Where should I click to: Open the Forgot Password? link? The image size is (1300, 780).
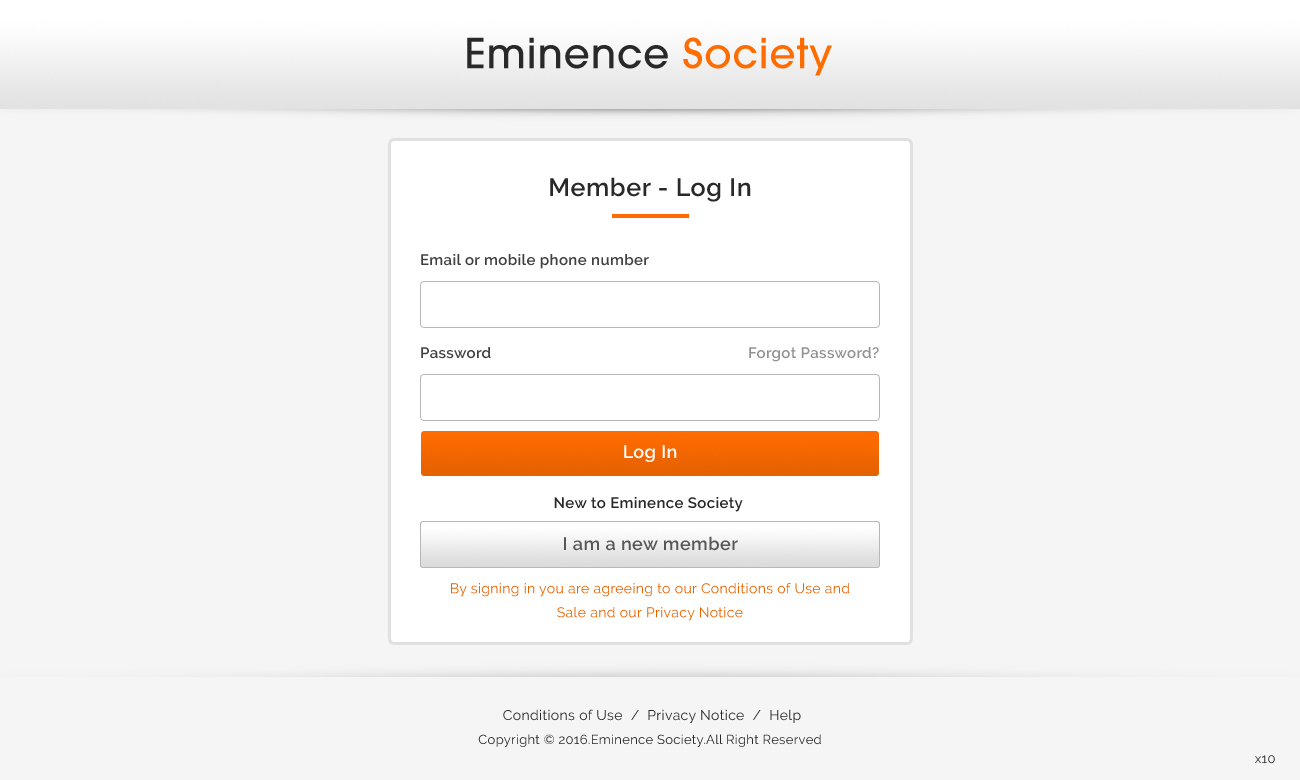pyautogui.click(x=813, y=353)
